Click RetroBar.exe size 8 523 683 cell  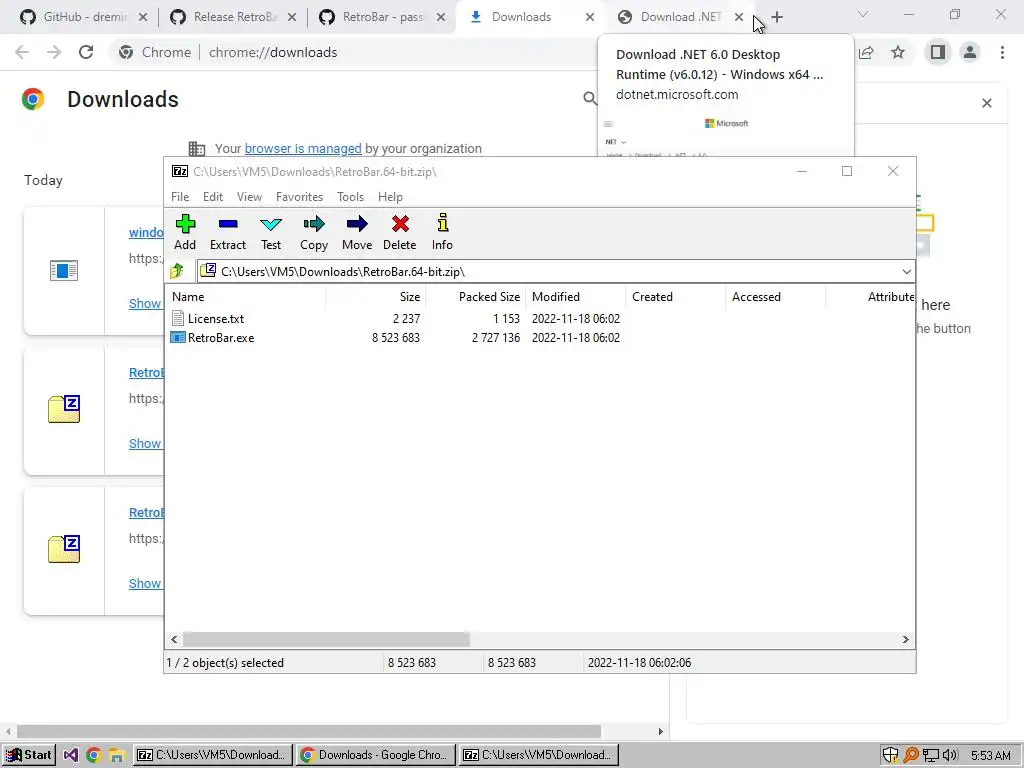pyautogui.click(x=396, y=338)
